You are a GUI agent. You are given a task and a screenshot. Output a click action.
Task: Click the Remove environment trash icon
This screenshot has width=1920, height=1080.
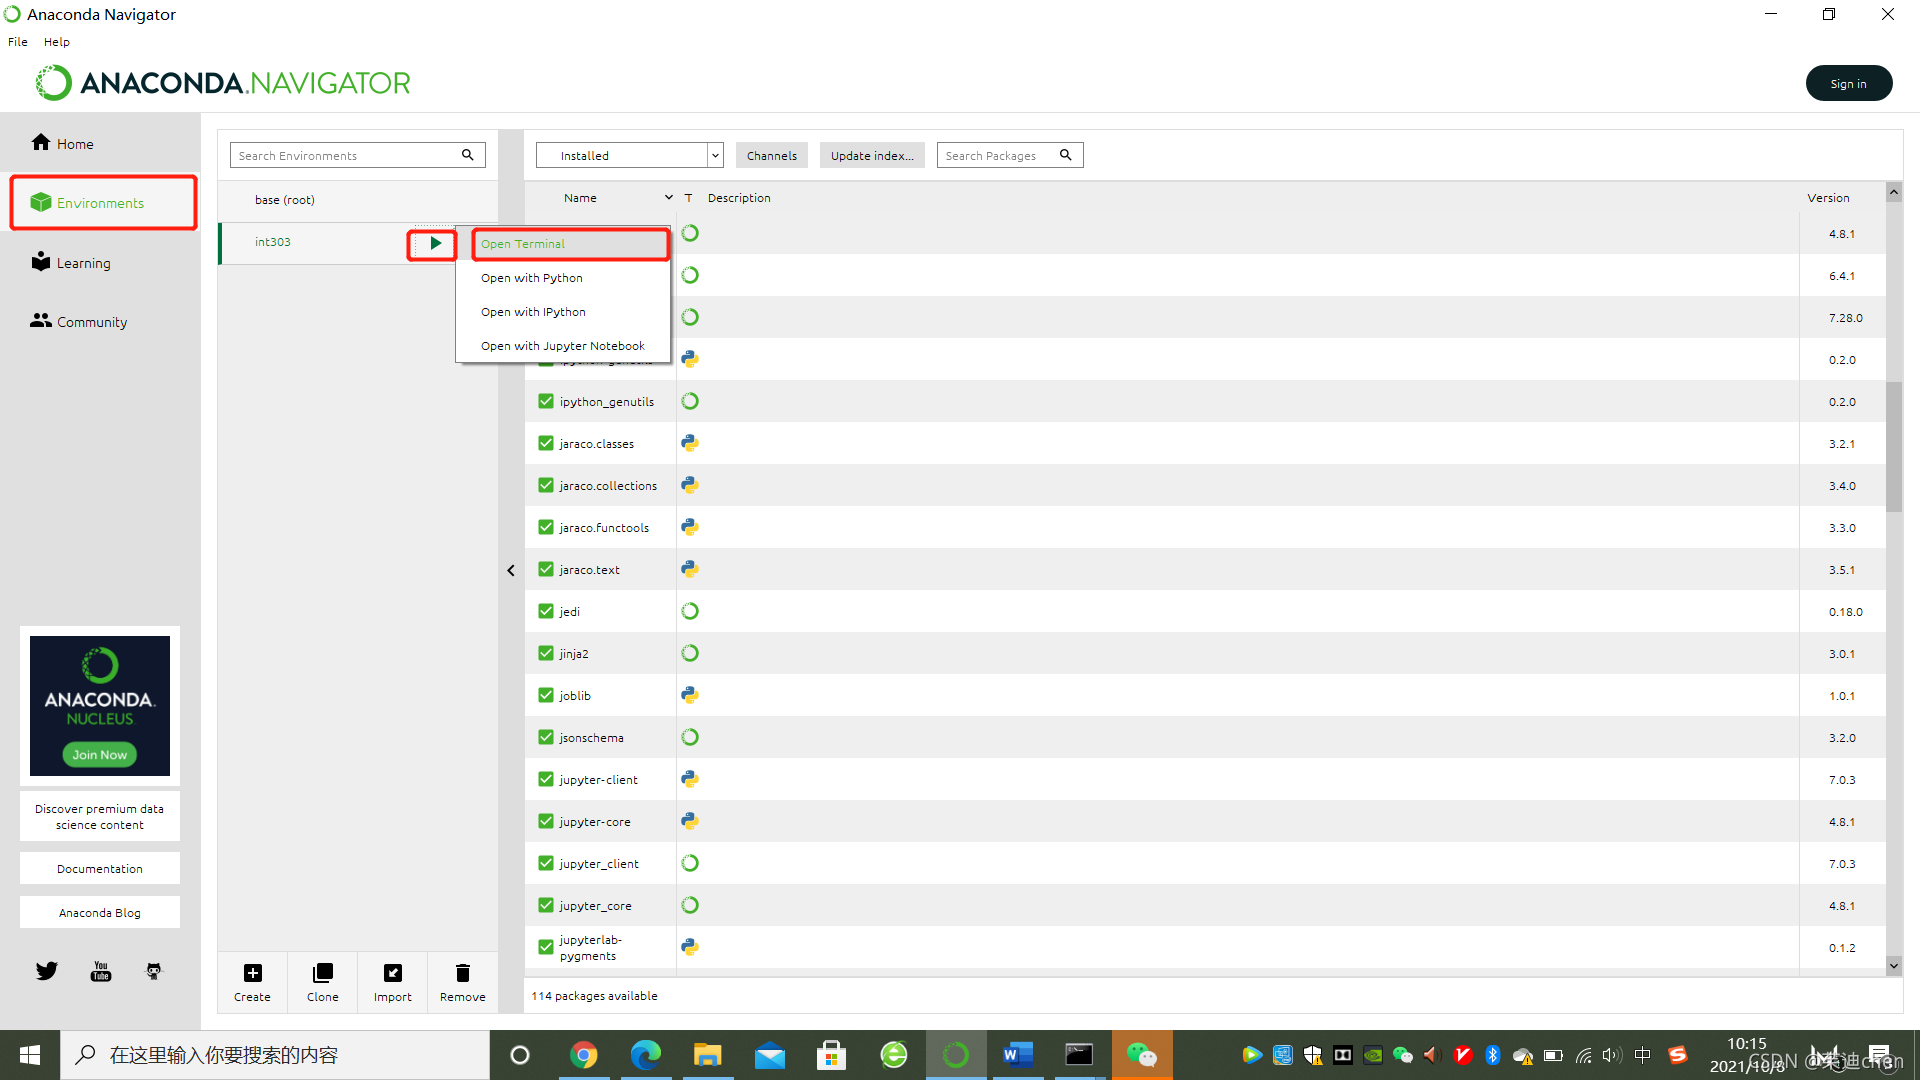pos(462,973)
